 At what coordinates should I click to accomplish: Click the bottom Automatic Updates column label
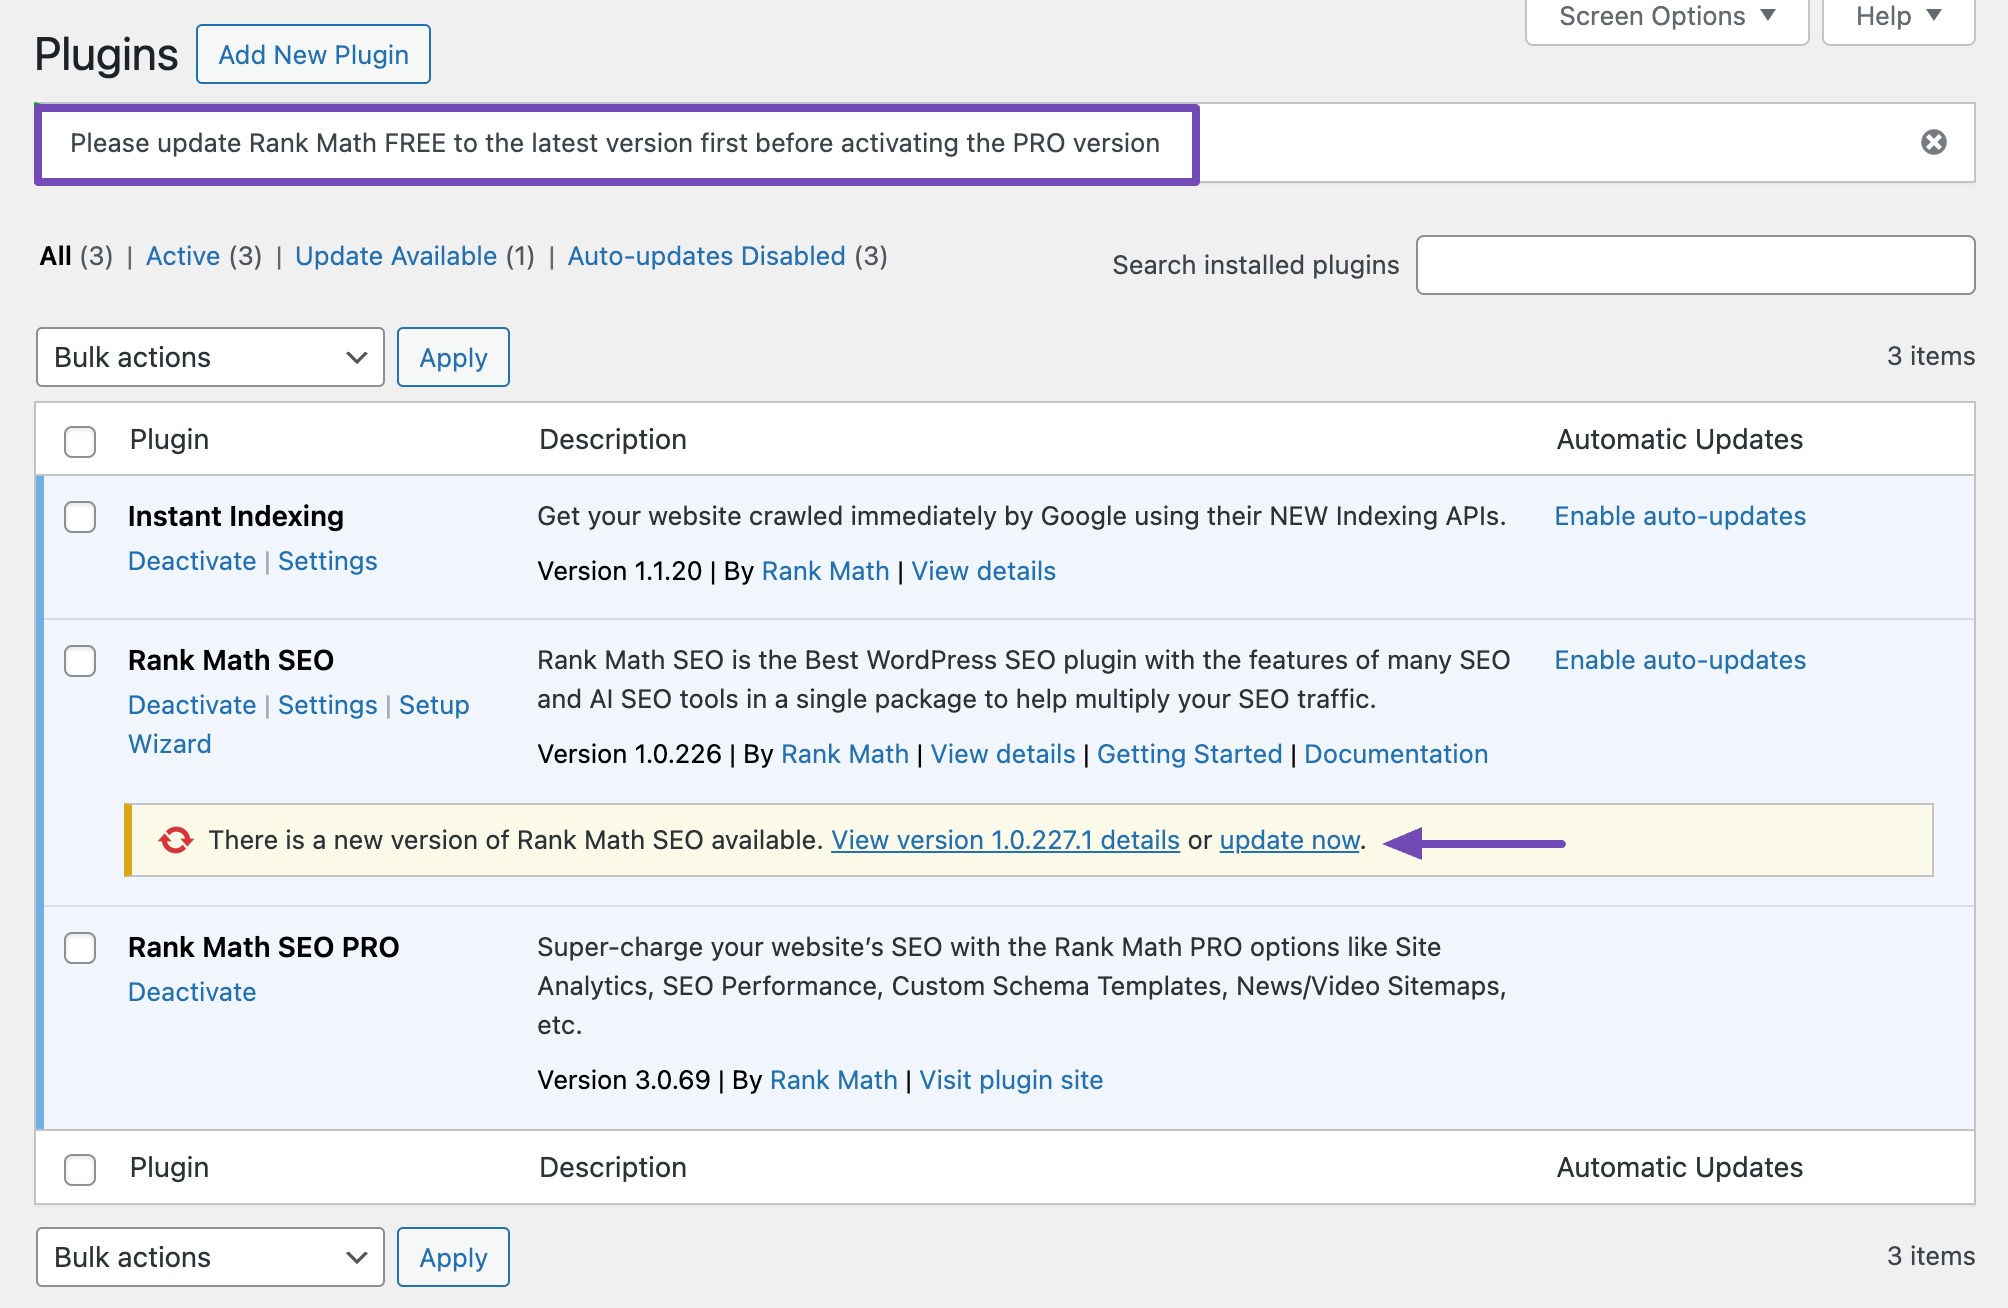[x=1680, y=1167]
